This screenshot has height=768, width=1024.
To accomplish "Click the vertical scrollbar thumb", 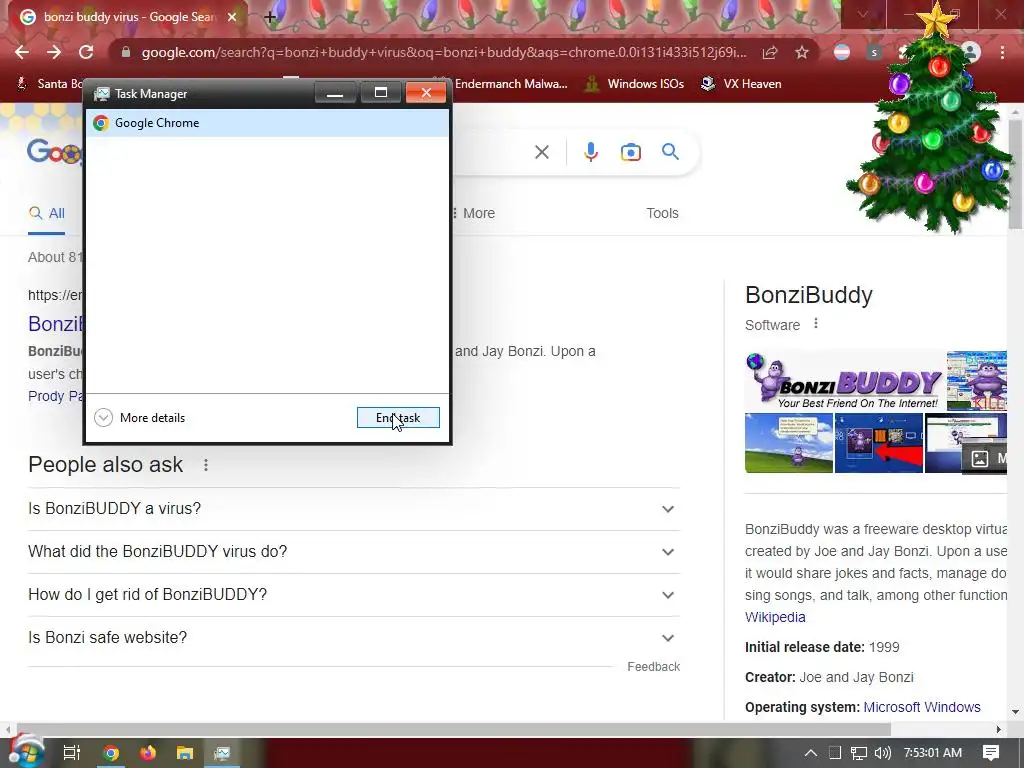I will (1016, 173).
